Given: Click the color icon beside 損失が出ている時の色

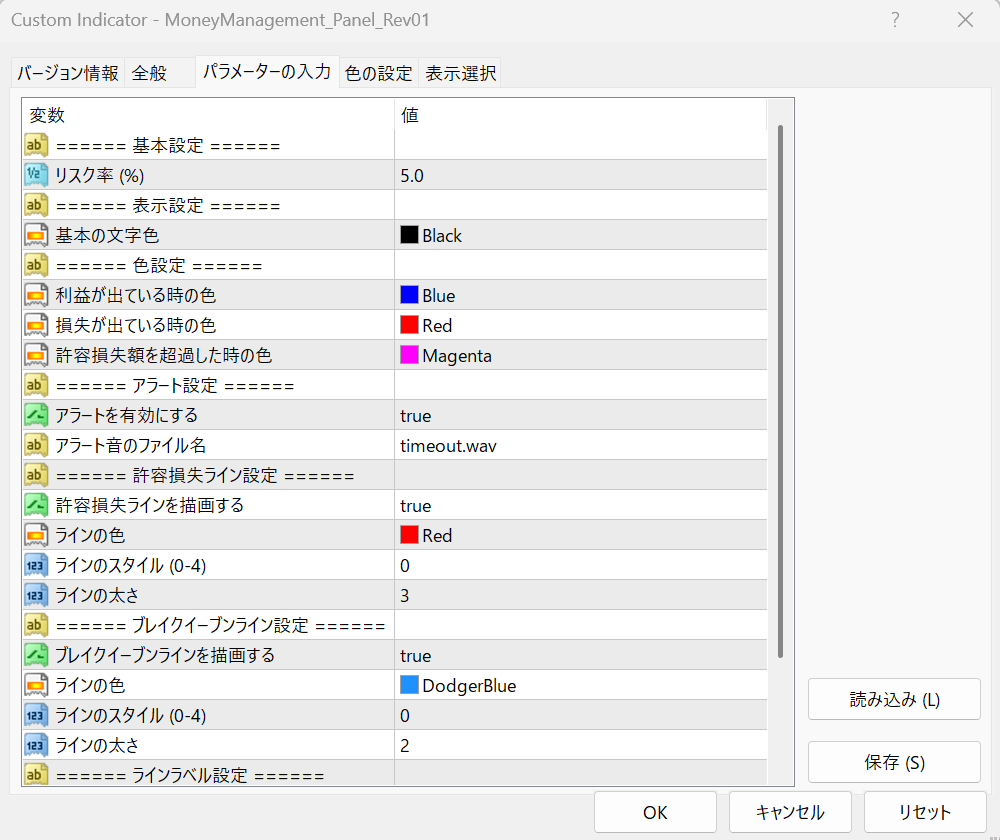Looking at the screenshot, I should pyautogui.click(x=36, y=325).
